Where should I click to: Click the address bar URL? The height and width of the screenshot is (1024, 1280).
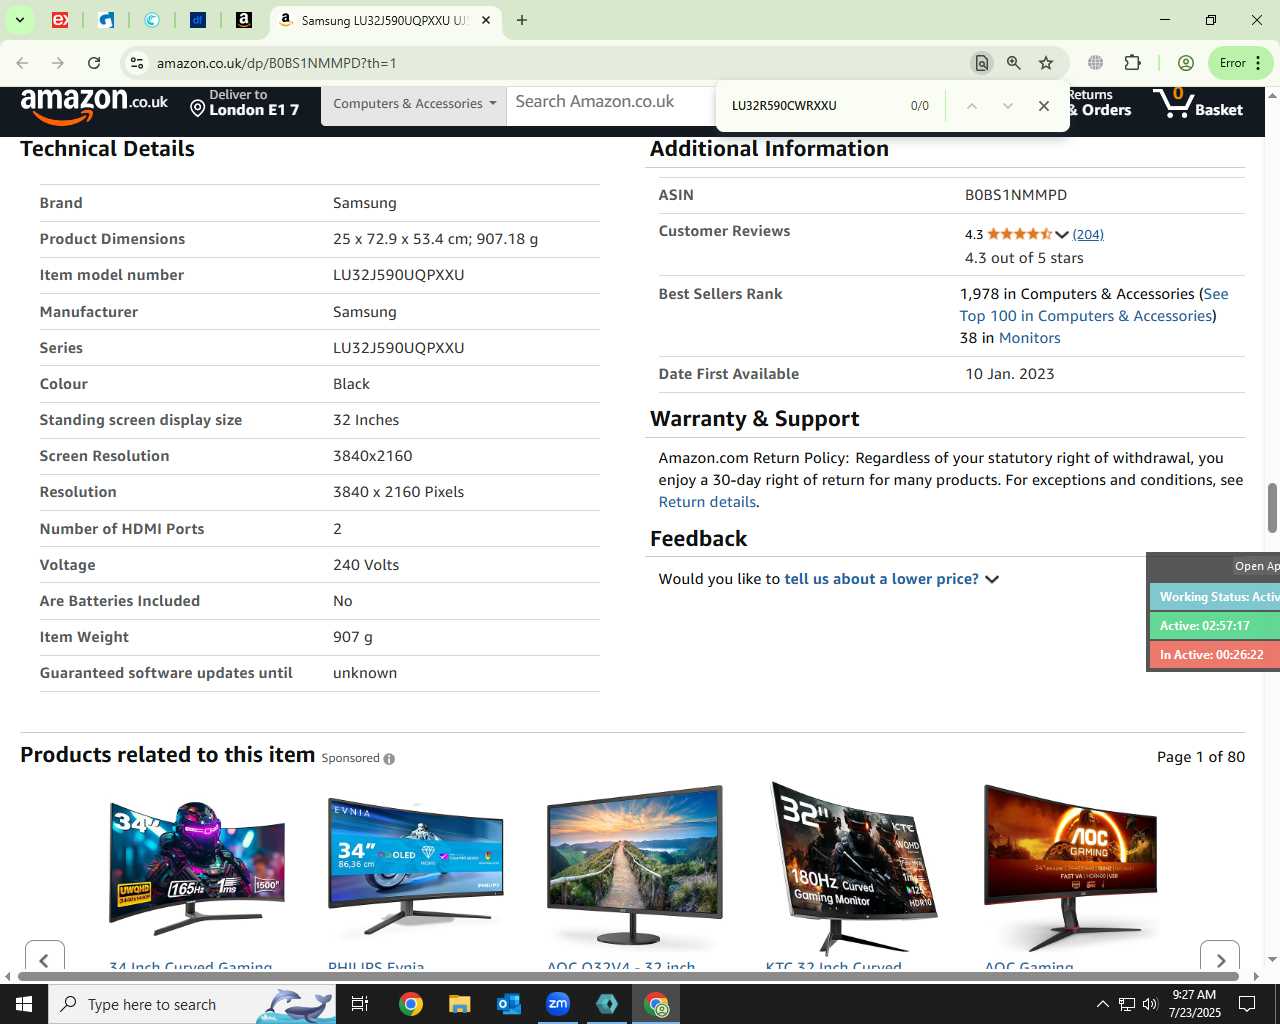[x=277, y=63]
